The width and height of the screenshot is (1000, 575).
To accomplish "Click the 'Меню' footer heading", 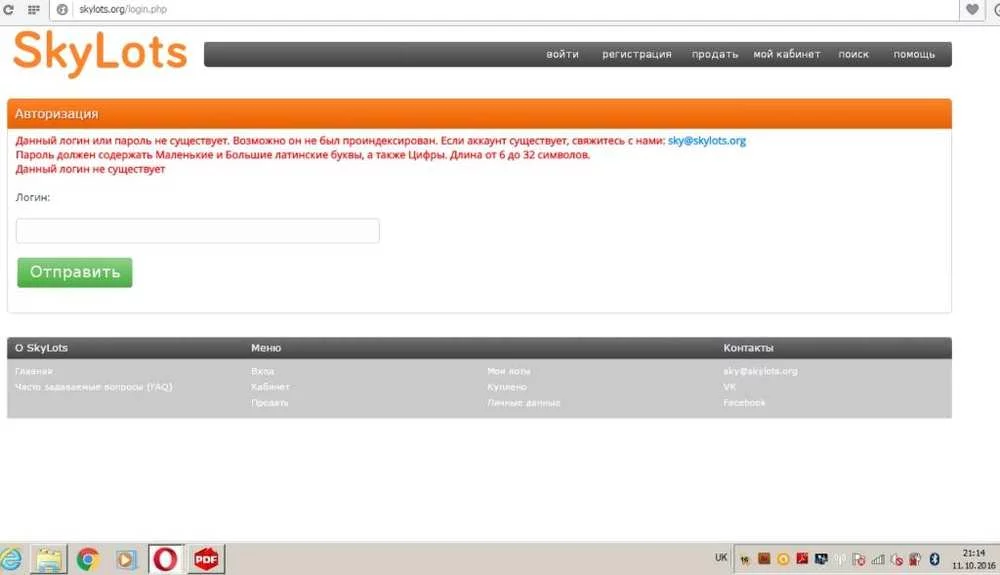I will point(266,348).
